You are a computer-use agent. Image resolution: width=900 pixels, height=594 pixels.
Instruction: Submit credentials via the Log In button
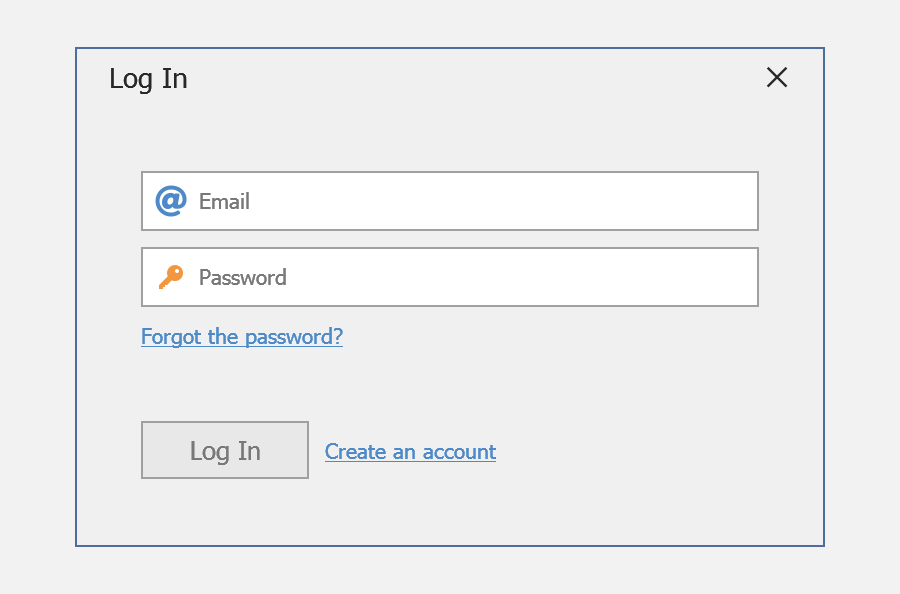(x=225, y=450)
